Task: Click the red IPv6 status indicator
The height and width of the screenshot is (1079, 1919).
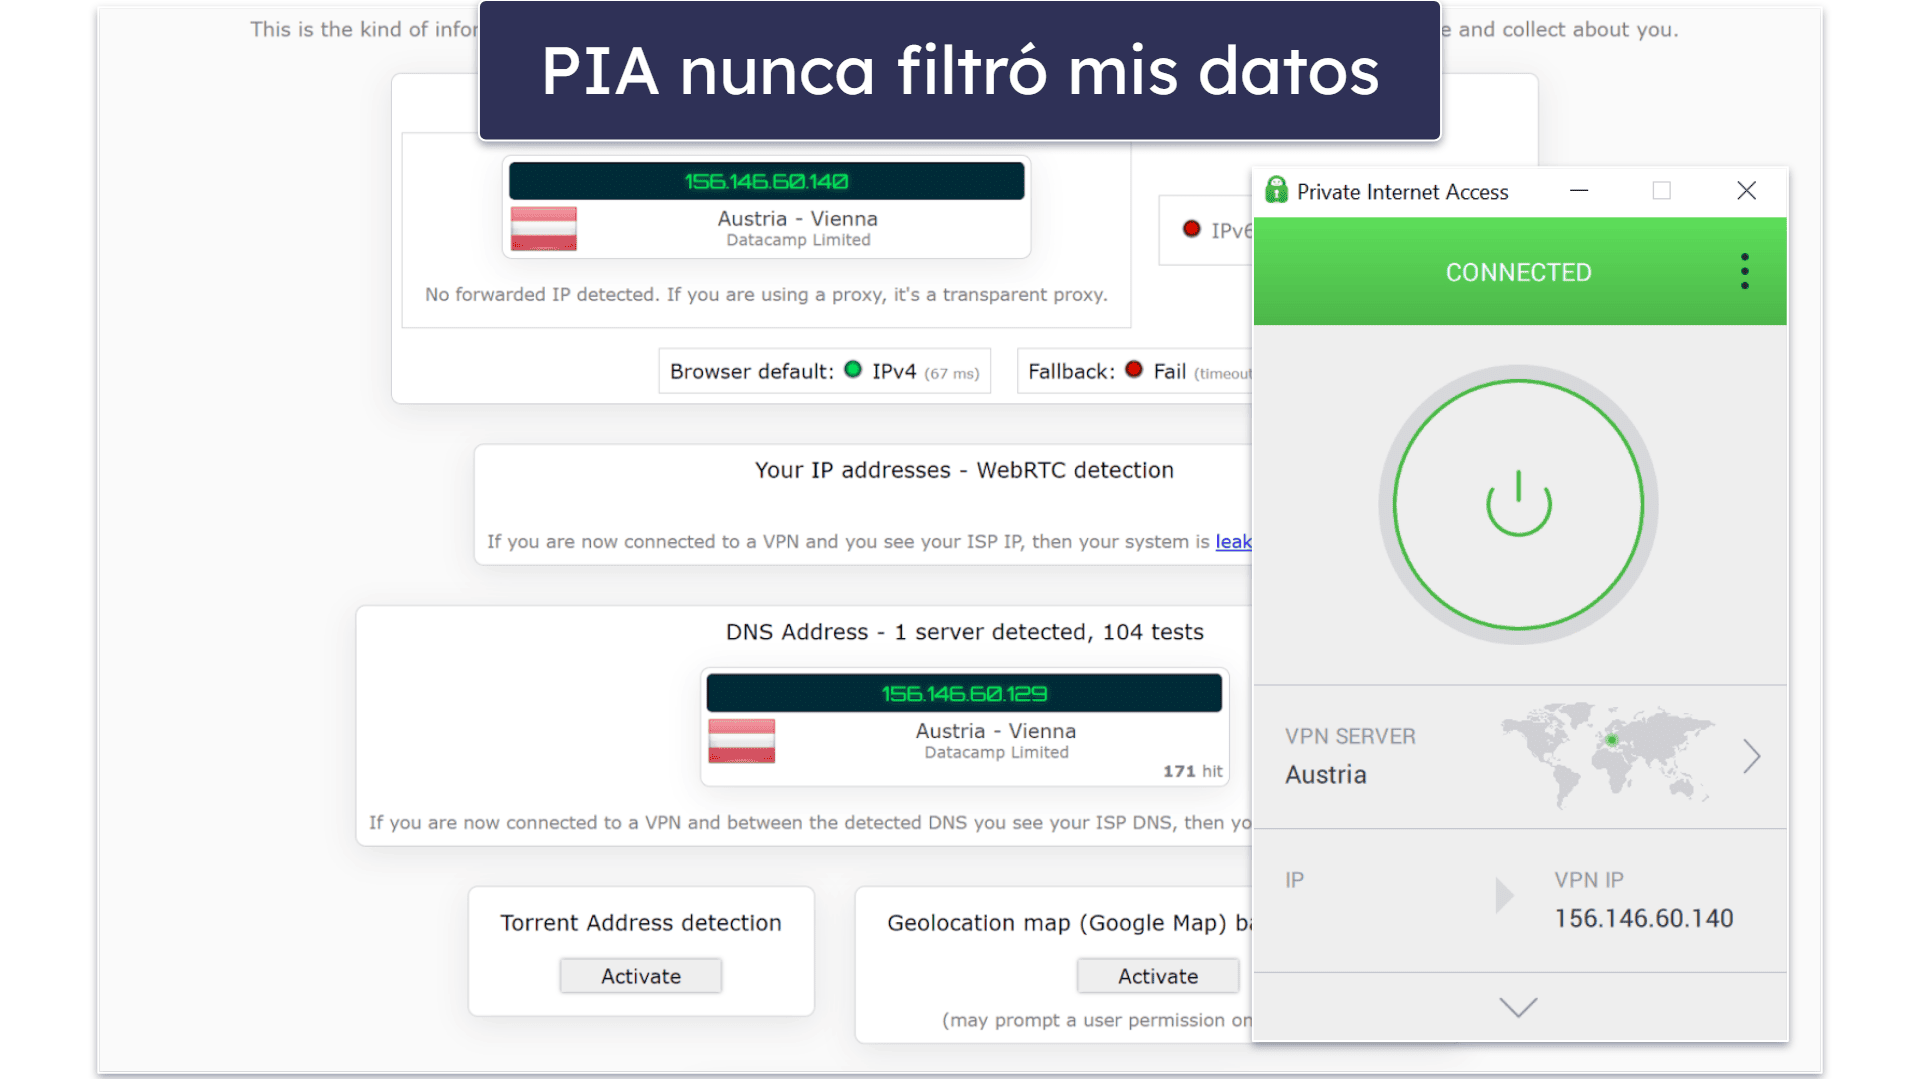Action: pyautogui.click(x=1191, y=228)
